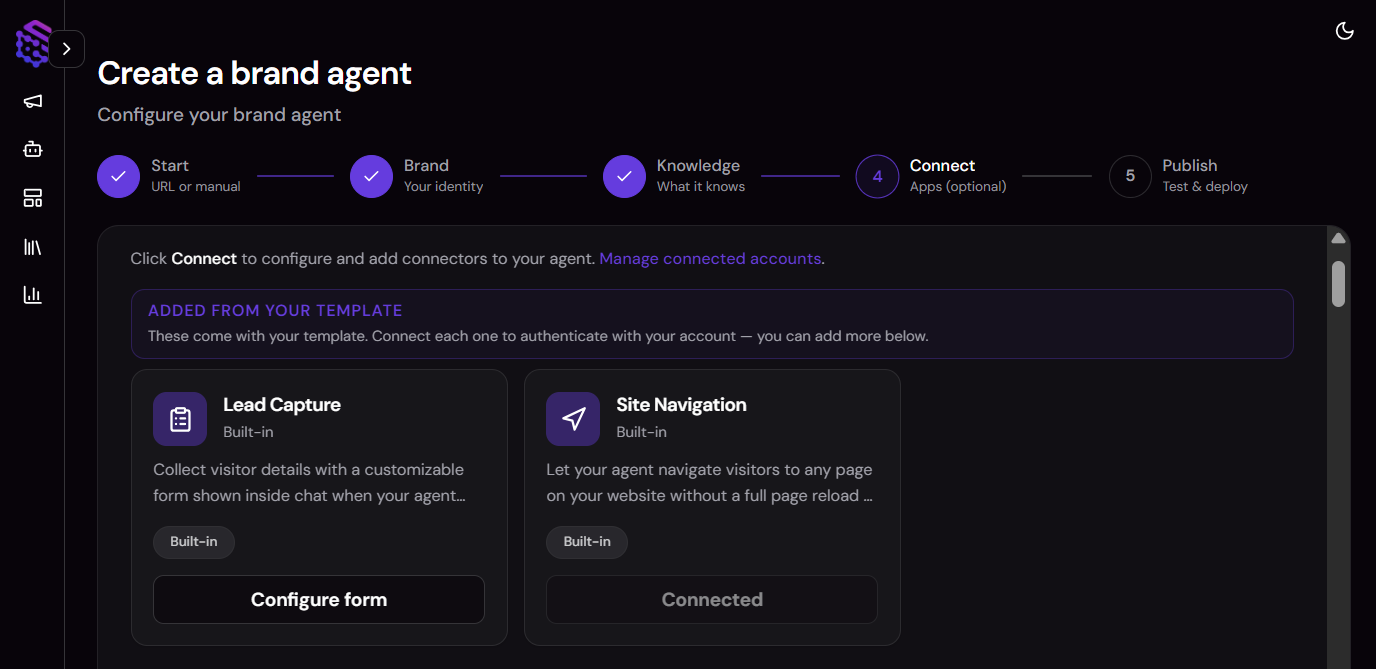Click the Site Navigation arrow icon
This screenshot has width=1376, height=669.
[573, 419]
